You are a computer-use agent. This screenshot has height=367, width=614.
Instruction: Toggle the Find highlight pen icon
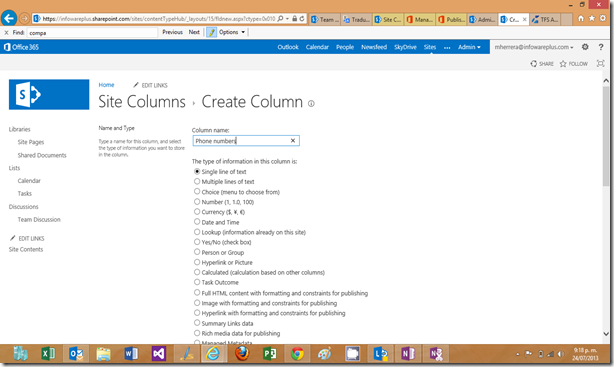coord(211,32)
